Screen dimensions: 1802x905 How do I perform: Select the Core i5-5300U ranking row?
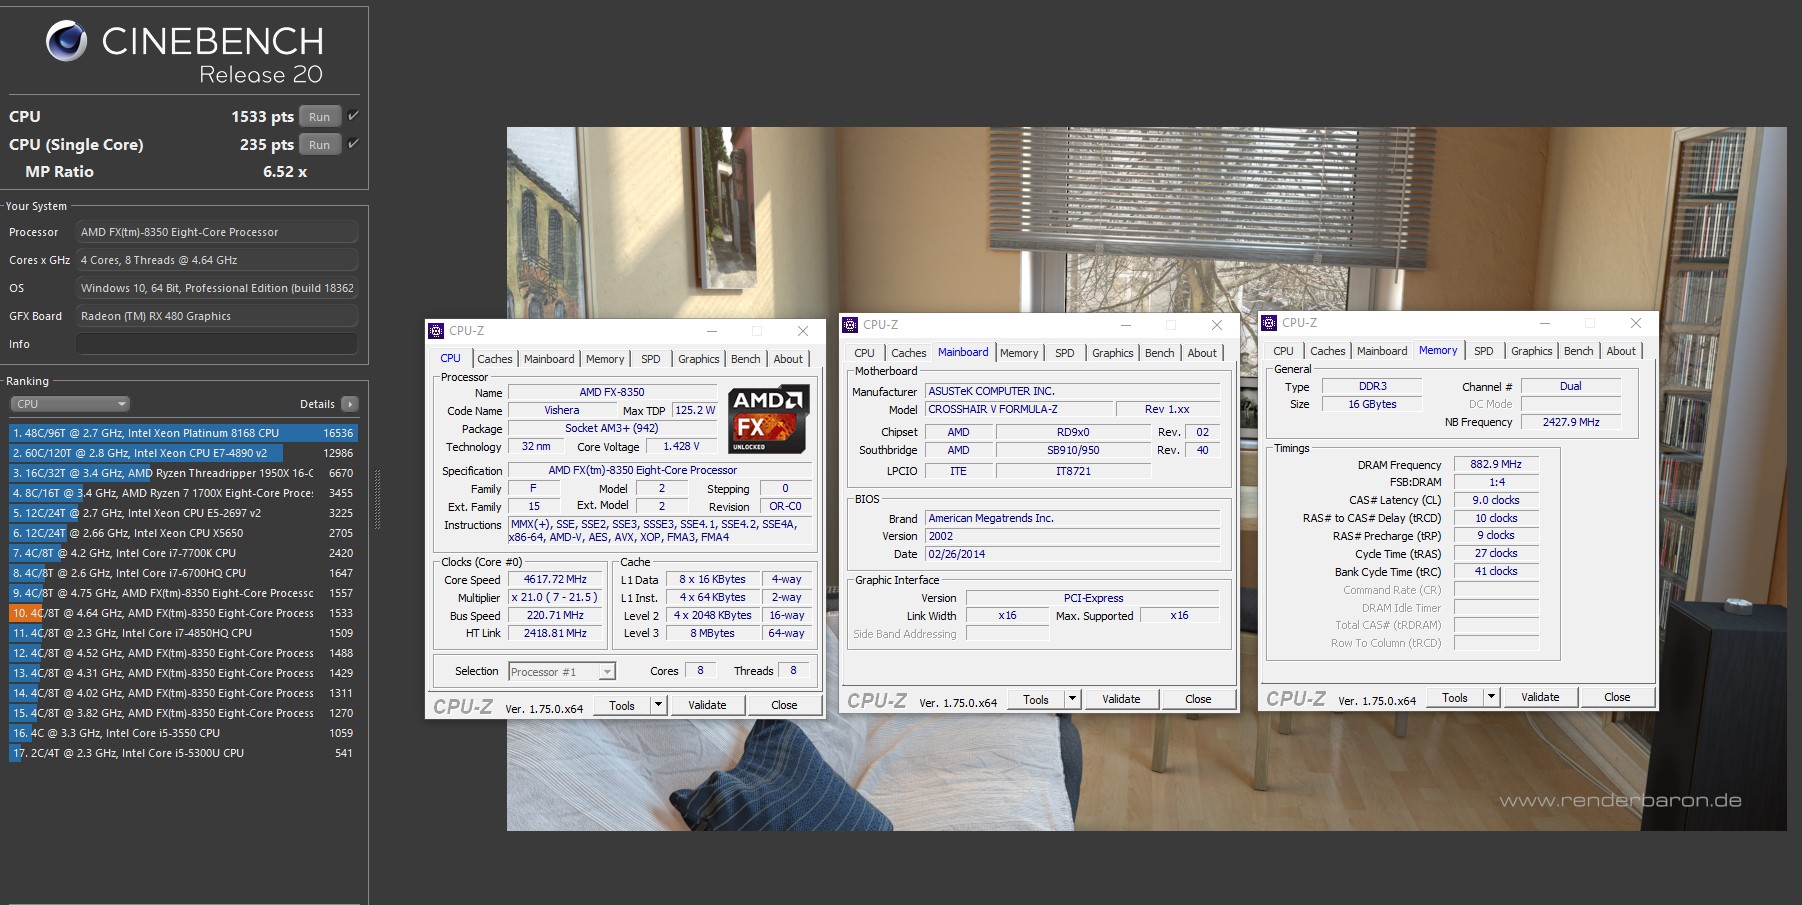click(x=183, y=753)
